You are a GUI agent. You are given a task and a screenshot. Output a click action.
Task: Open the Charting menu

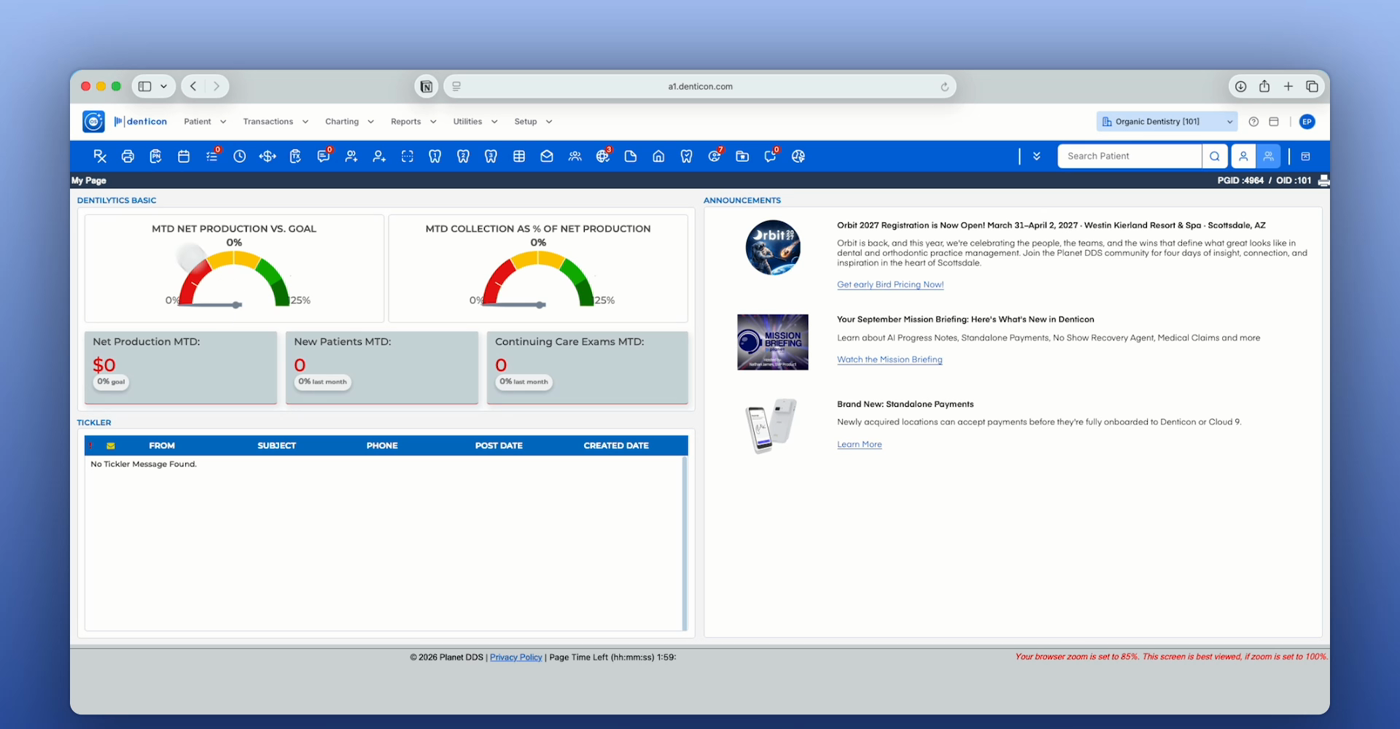coord(349,122)
